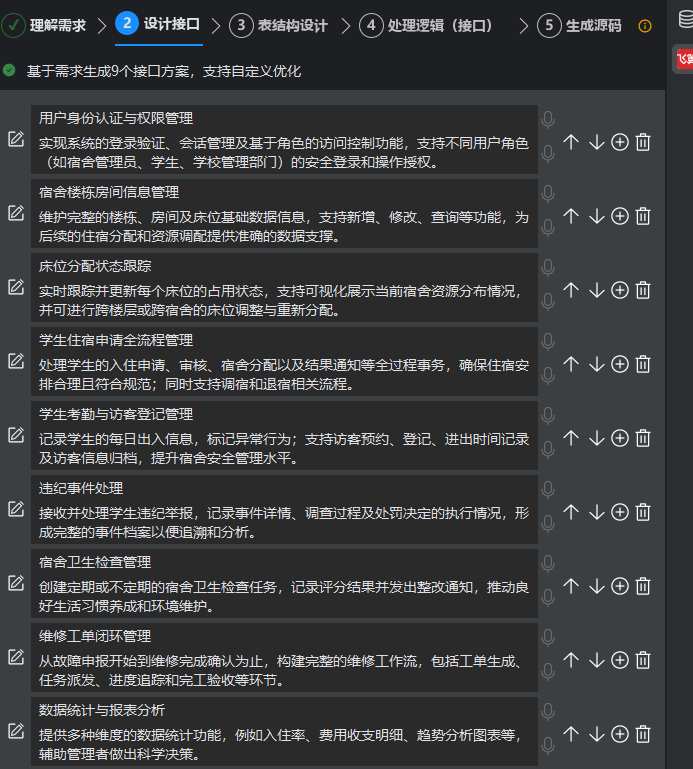This screenshot has height=769, width=693.
Task: Click microphone beside title 宿舍楼栋房间信息管理
Action: click(x=548, y=194)
